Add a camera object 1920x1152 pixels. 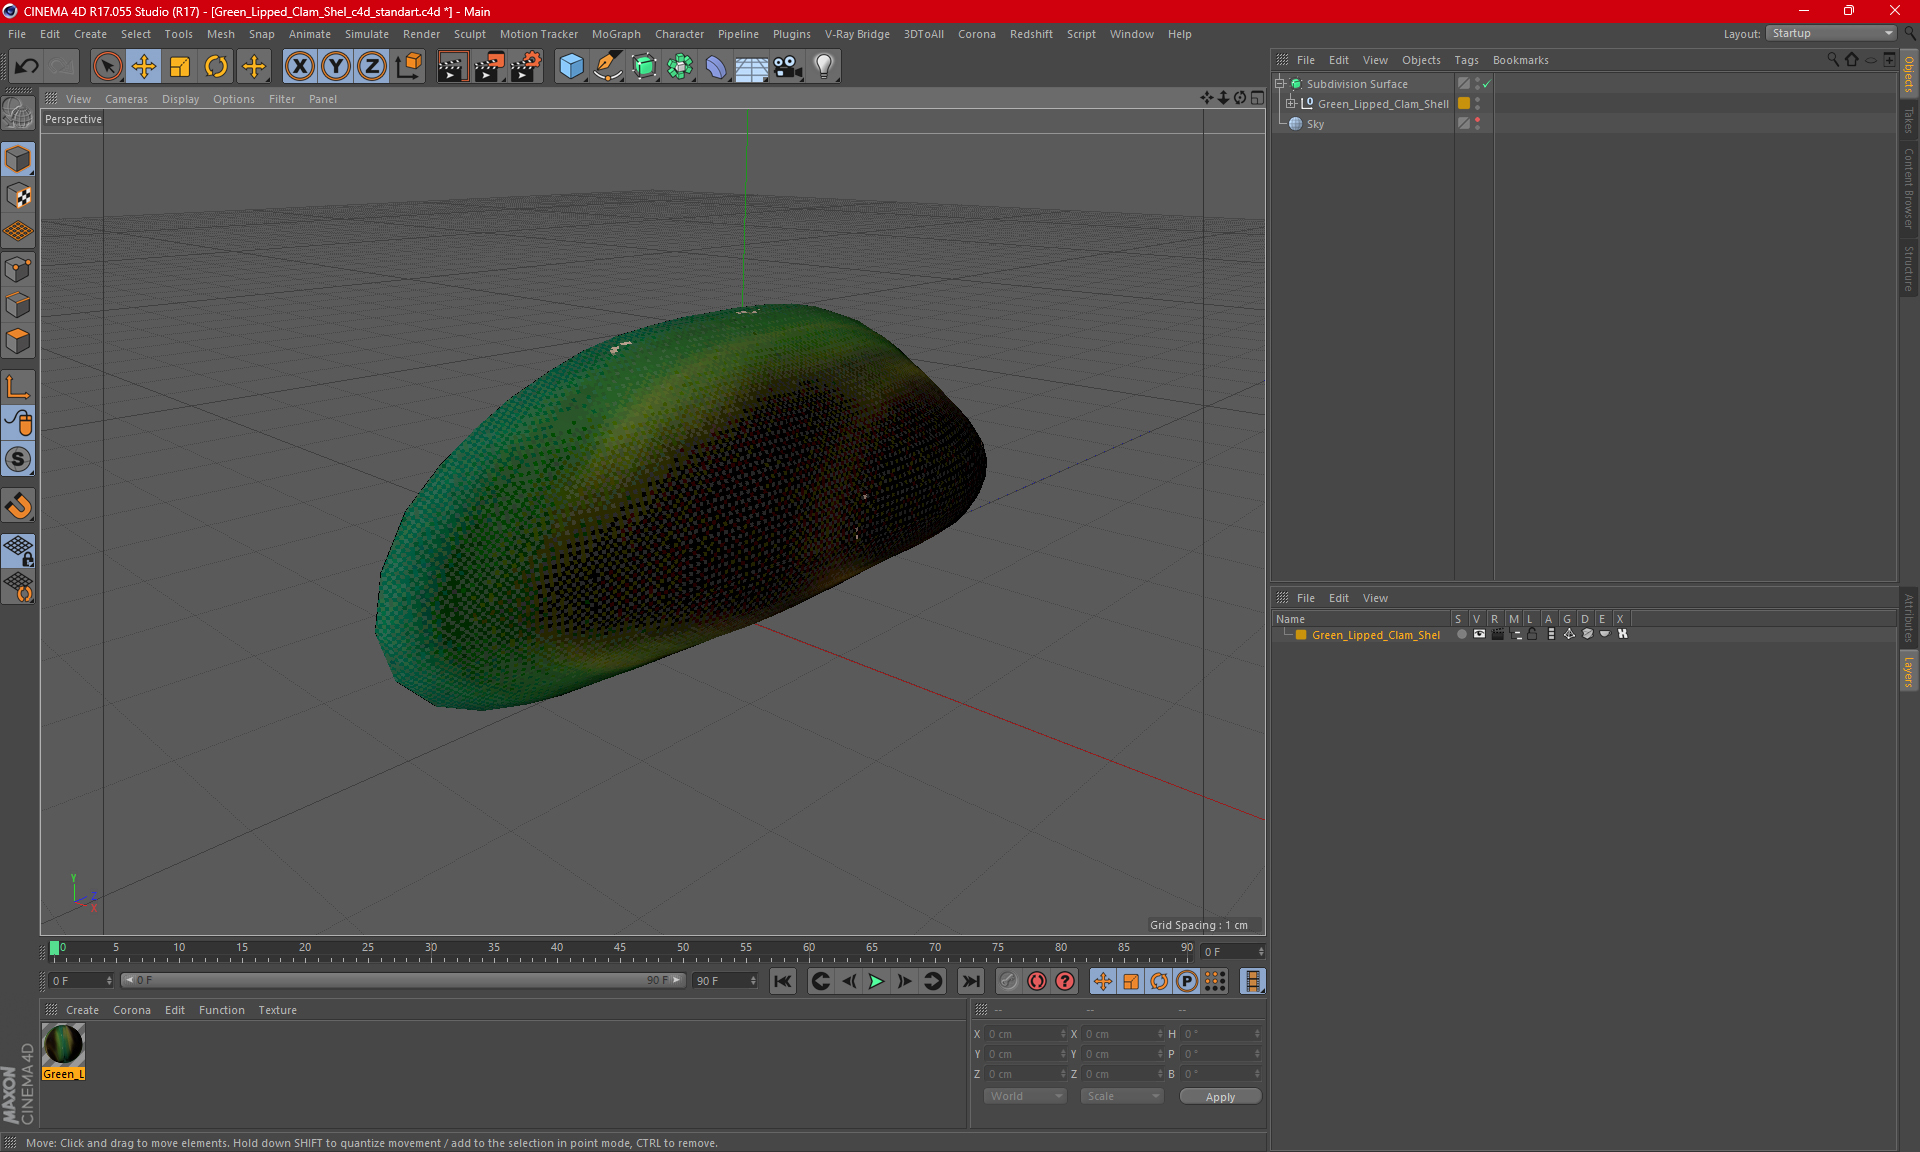click(788, 66)
